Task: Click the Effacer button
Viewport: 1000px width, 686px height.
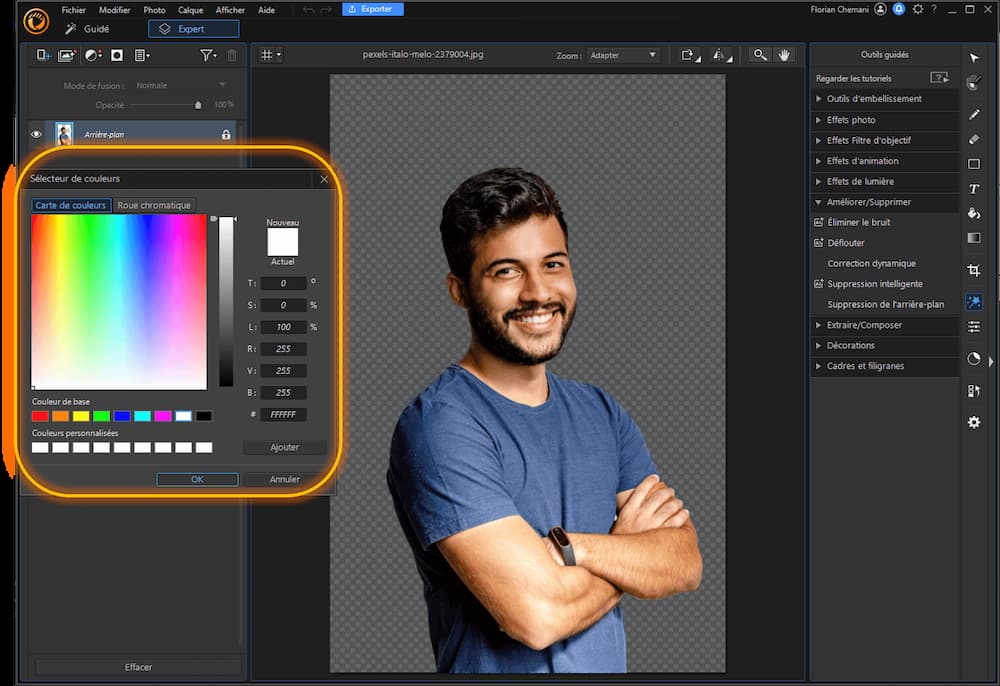Action: [138, 667]
